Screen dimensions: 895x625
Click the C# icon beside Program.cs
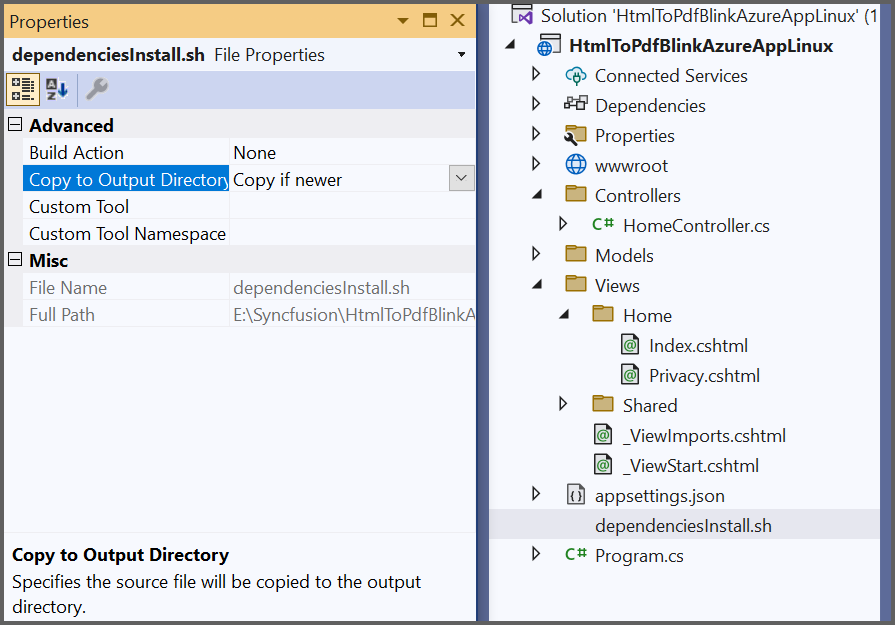tap(575, 555)
